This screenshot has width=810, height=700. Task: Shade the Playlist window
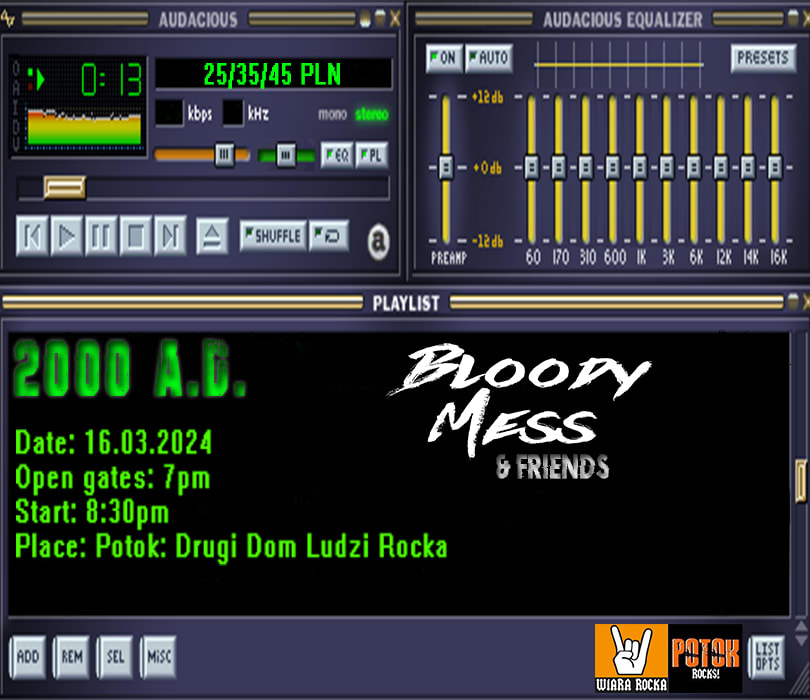pos(793,302)
